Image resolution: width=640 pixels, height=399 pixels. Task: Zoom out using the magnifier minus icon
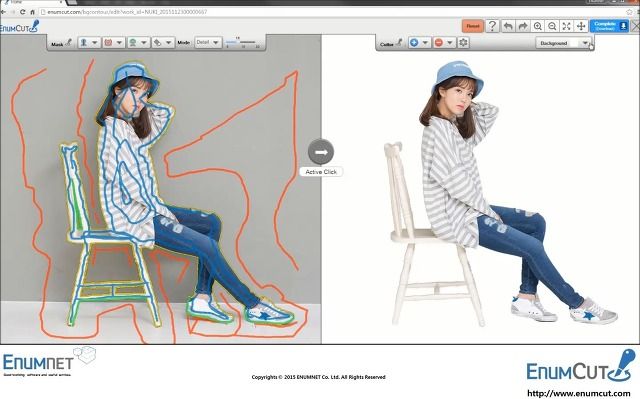coord(552,26)
